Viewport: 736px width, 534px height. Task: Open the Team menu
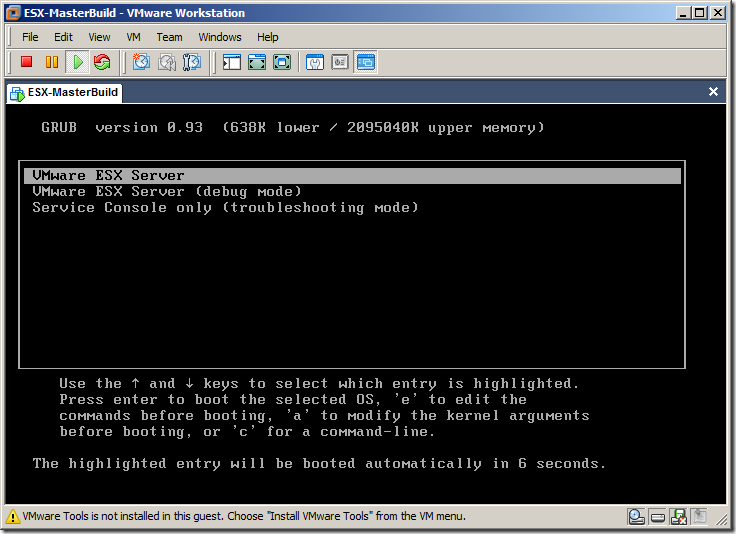point(169,37)
